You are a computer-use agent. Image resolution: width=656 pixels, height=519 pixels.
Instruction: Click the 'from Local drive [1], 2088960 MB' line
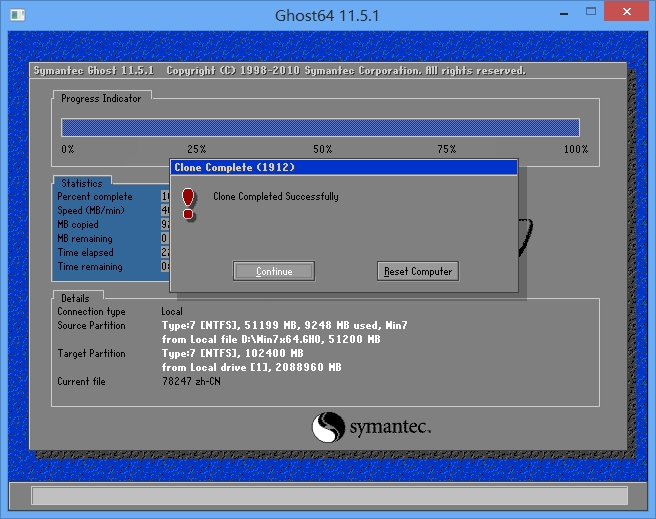click(251, 367)
